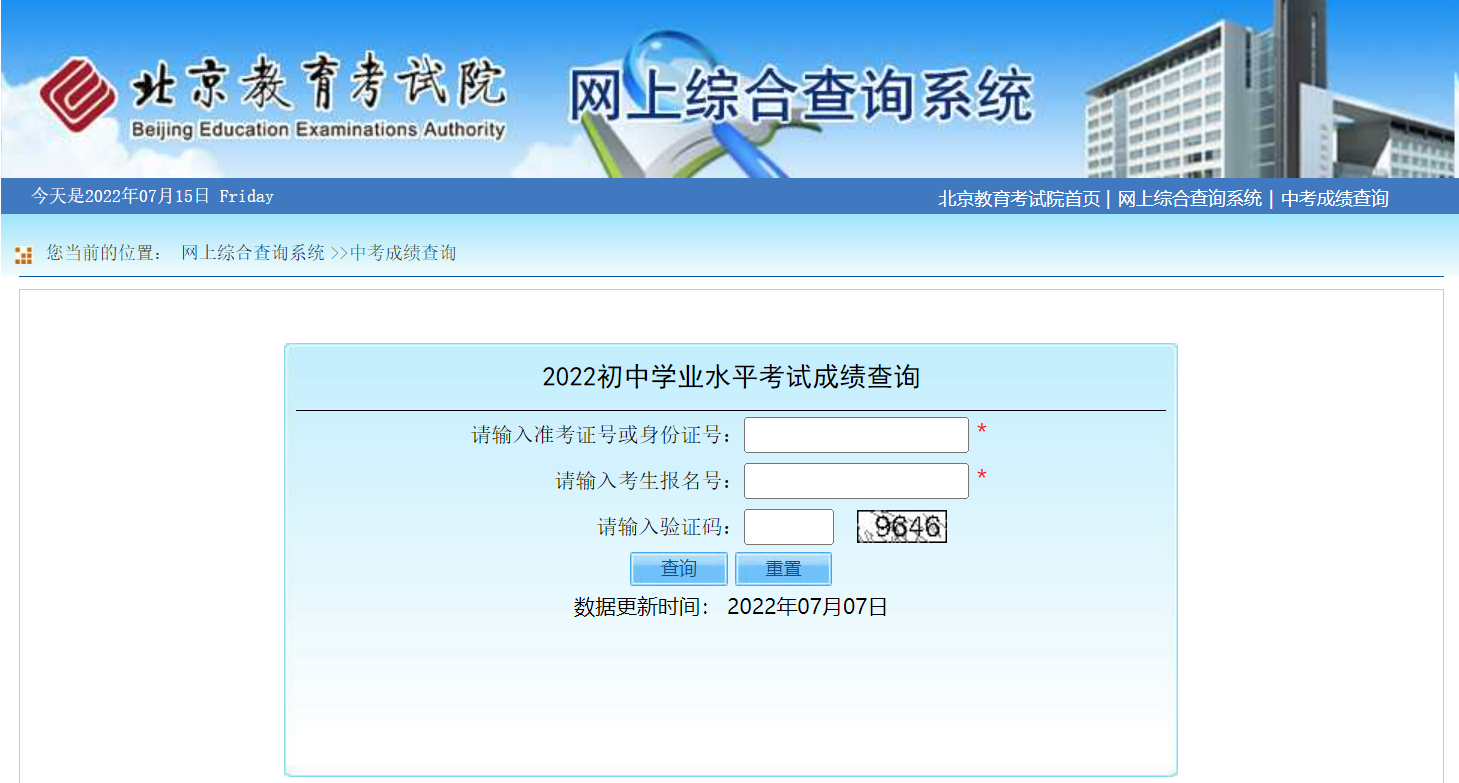Viewport: 1459px width, 783px height.
Task: Click the 请输入准考证号或身份证号 label
Action: click(602, 435)
